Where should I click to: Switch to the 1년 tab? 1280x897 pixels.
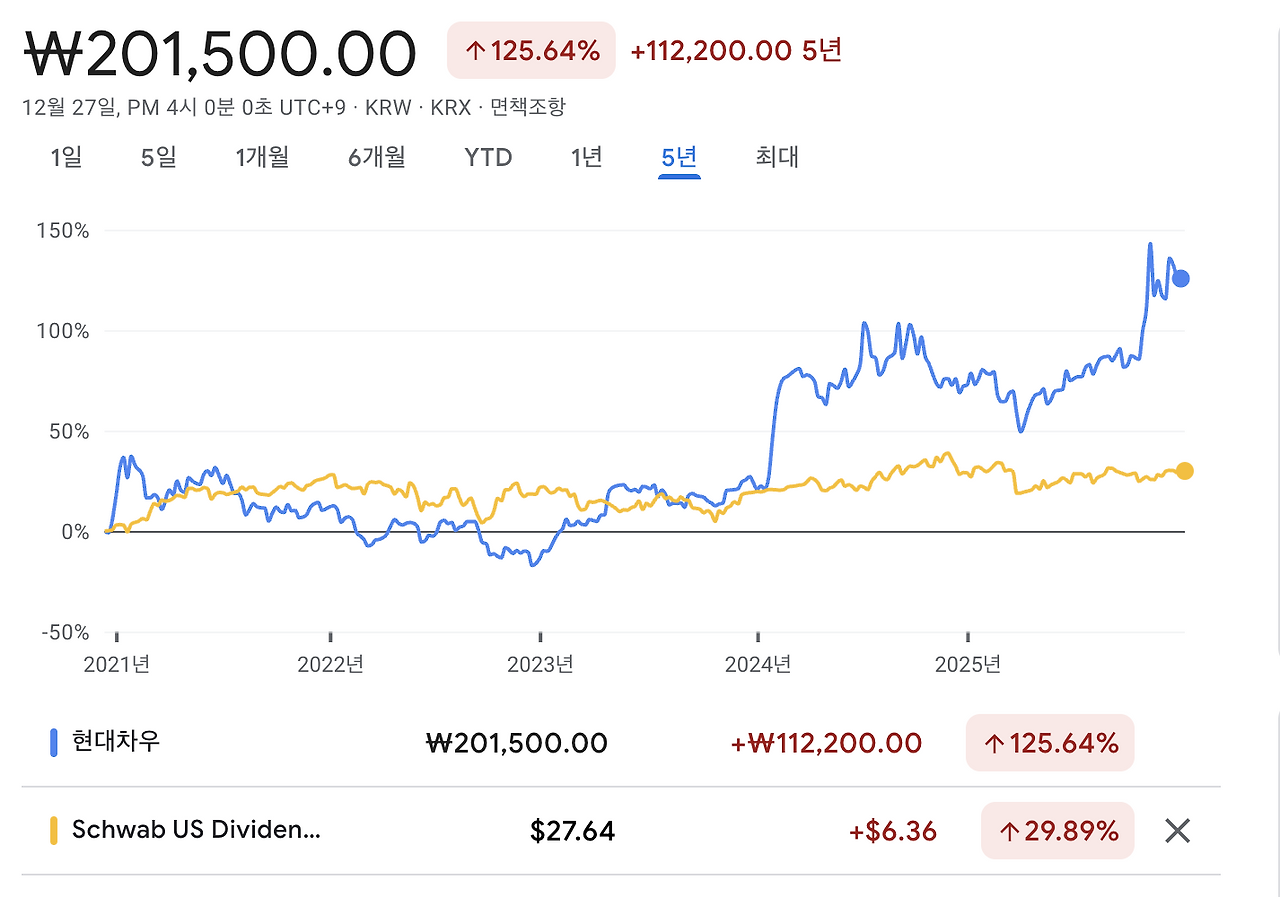click(x=585, y=157)
